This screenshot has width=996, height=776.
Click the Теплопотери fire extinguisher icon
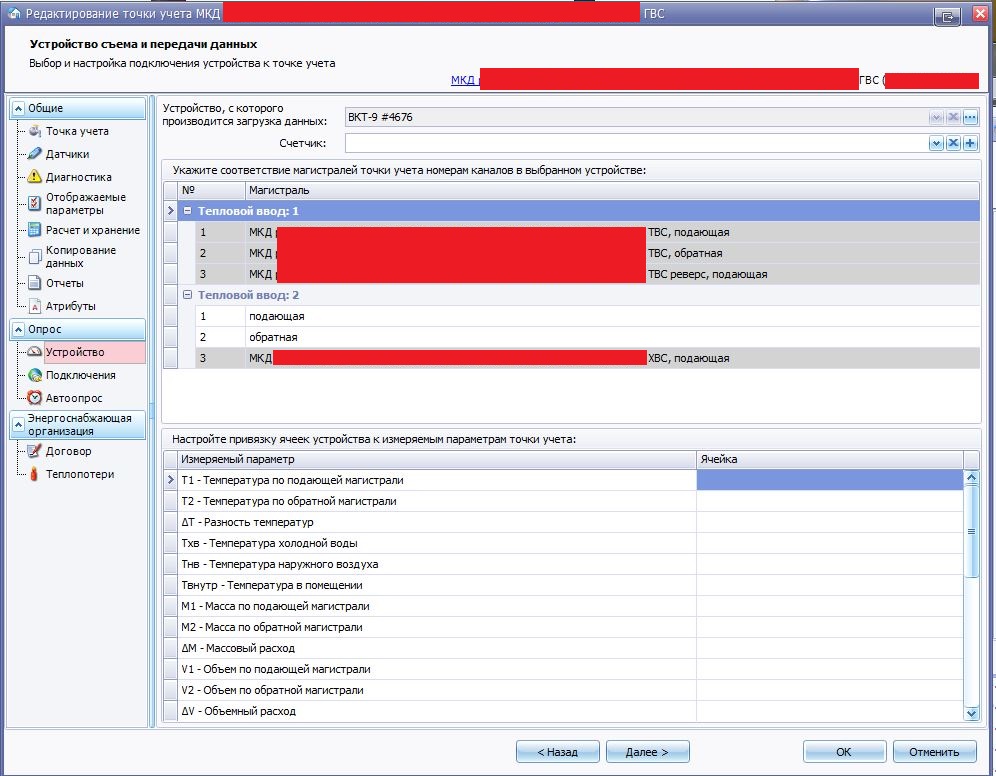coord(35,474)
